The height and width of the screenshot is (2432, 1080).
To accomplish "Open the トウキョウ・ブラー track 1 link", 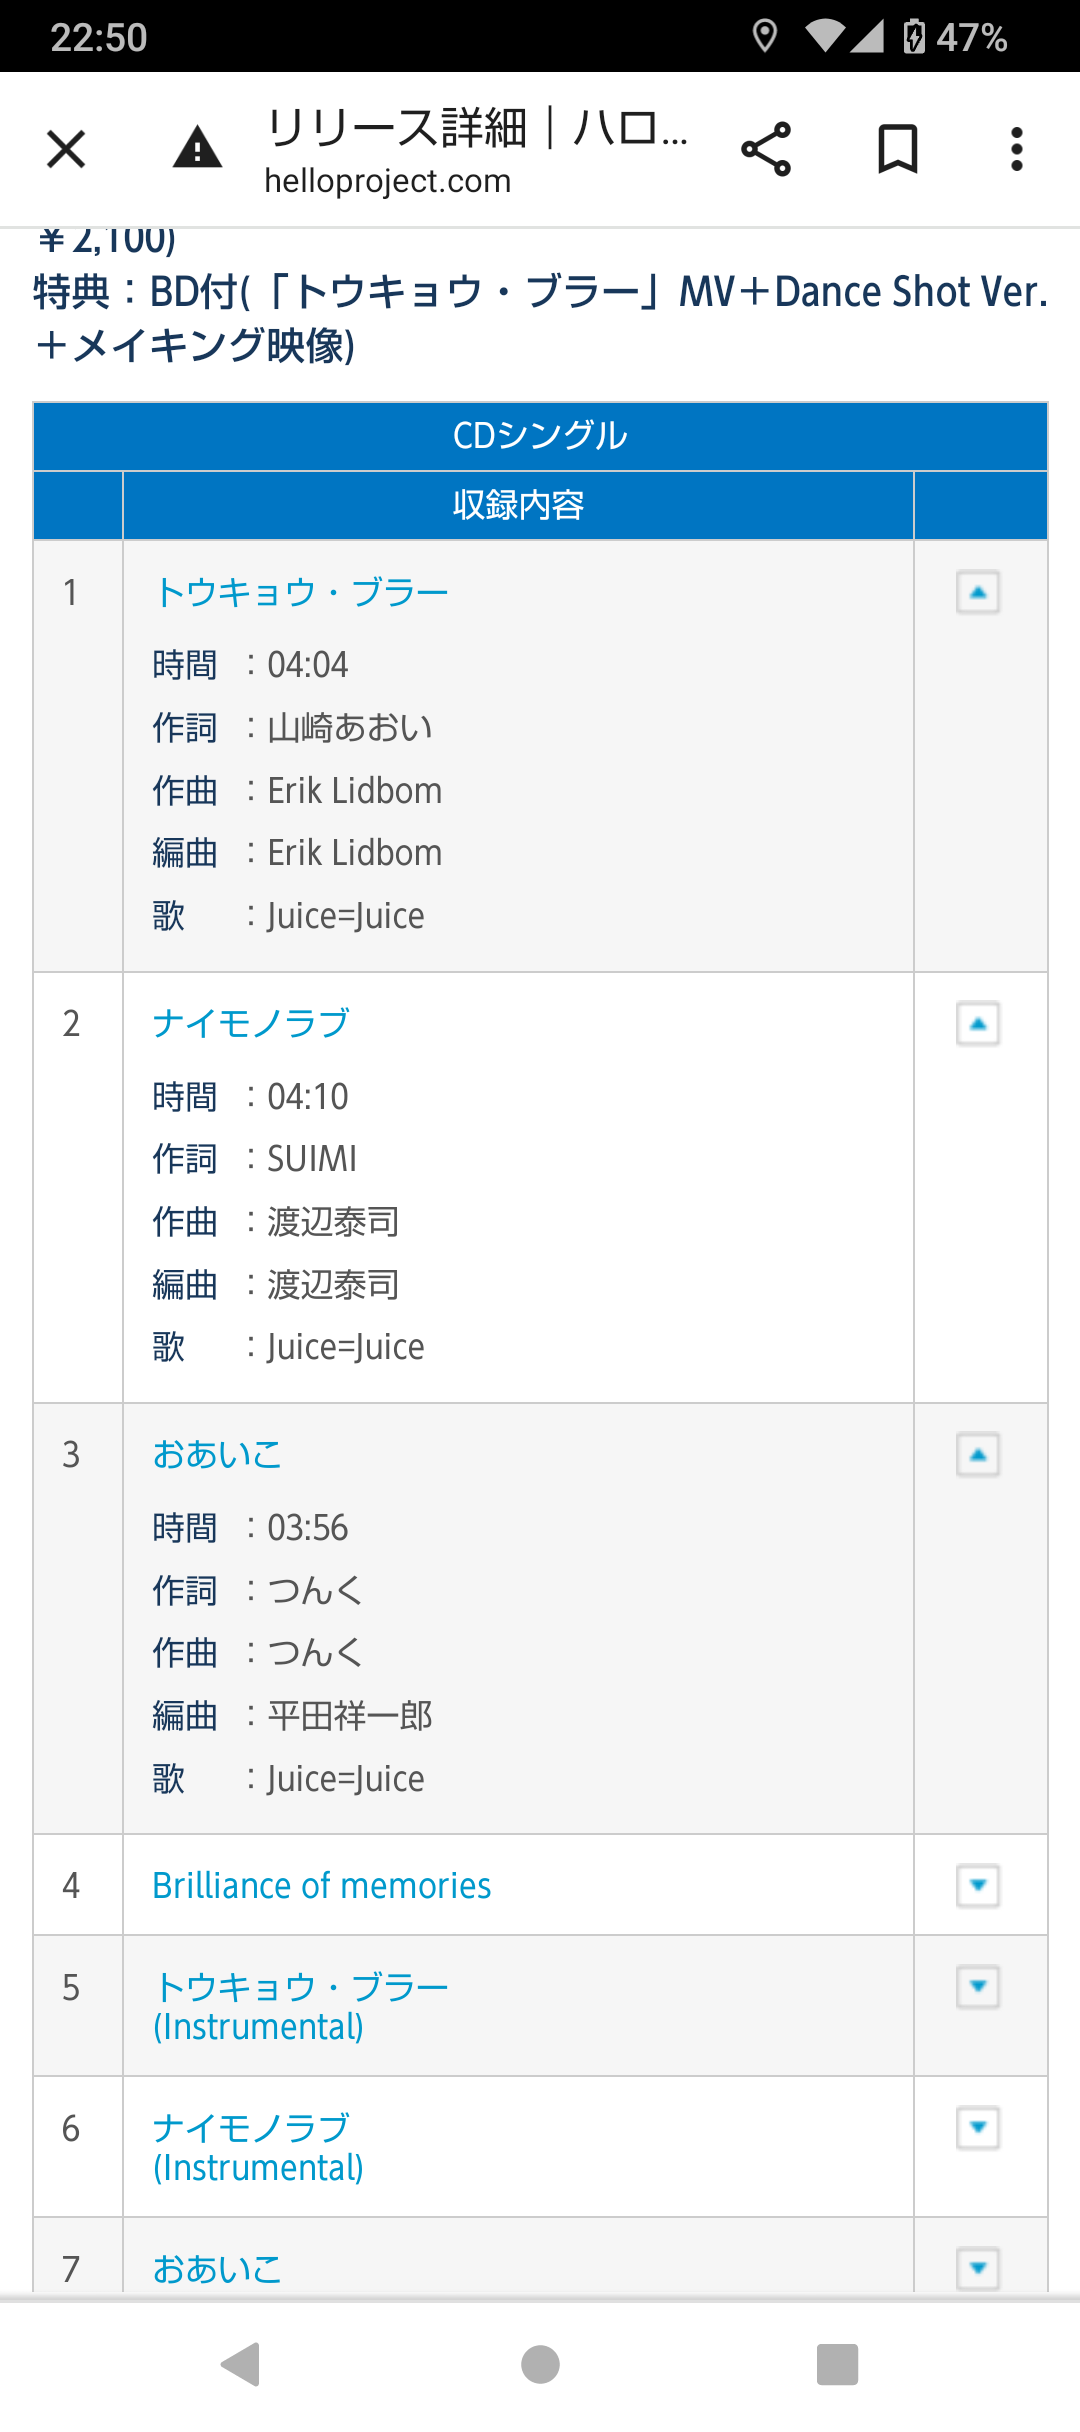I will point(301,592).
